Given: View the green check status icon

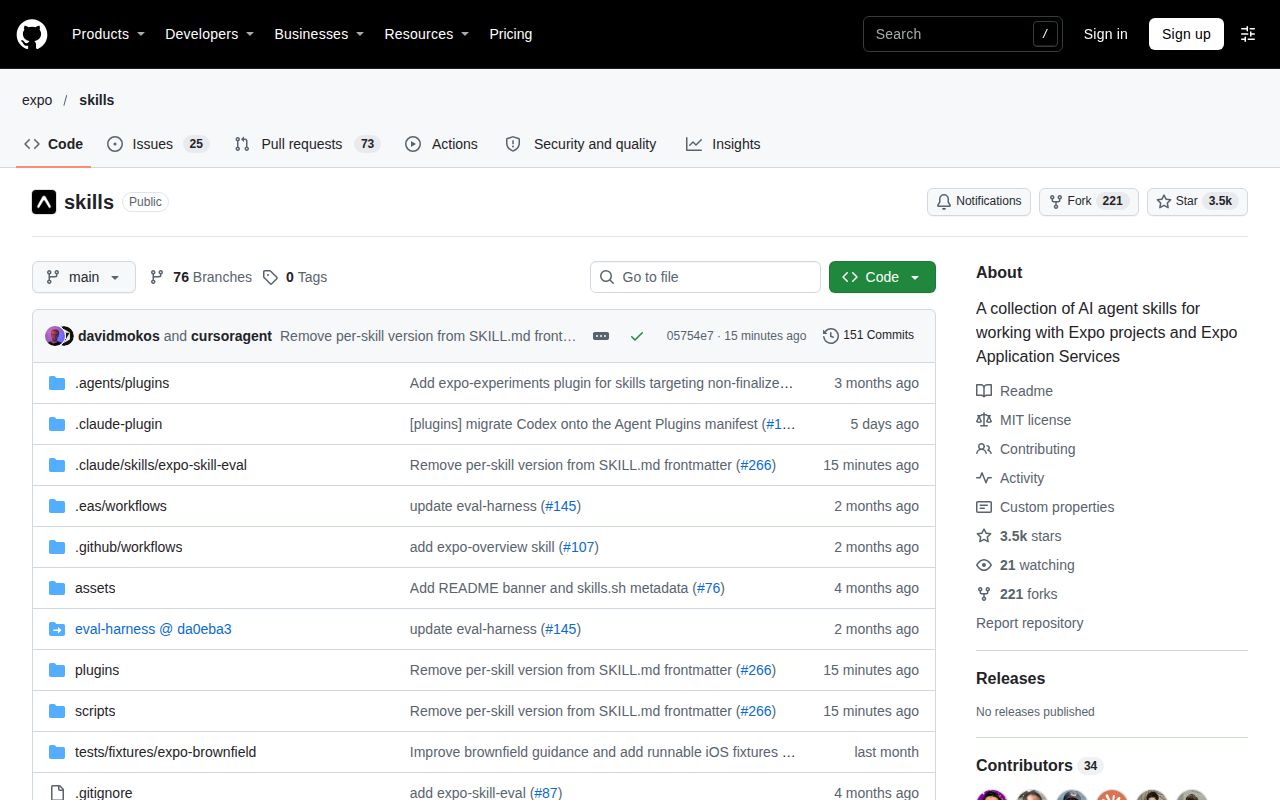Looking at the screenshot, I should (x=637, y=336).
